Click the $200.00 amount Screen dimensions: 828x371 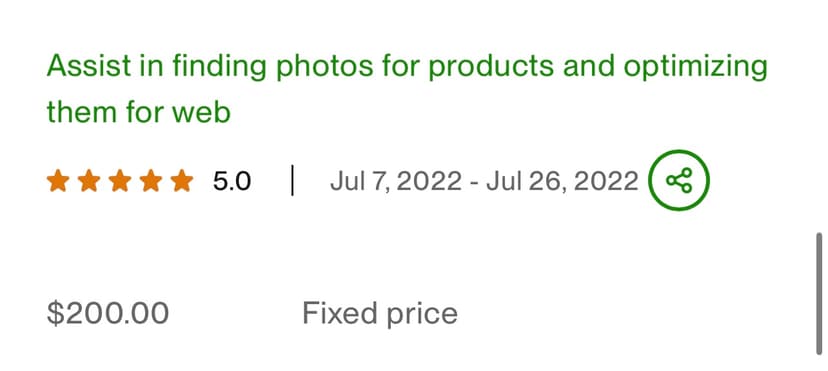pos(108,313)
